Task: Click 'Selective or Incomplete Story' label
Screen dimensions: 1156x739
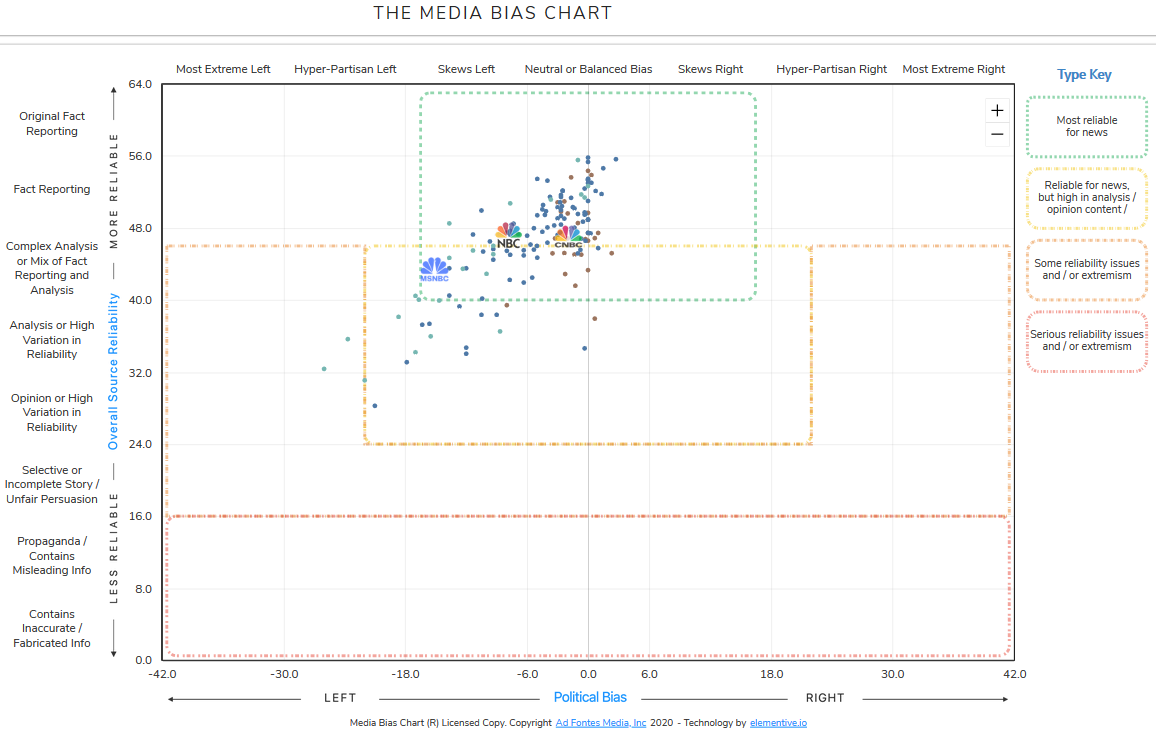Action: [x=52, y=485]
